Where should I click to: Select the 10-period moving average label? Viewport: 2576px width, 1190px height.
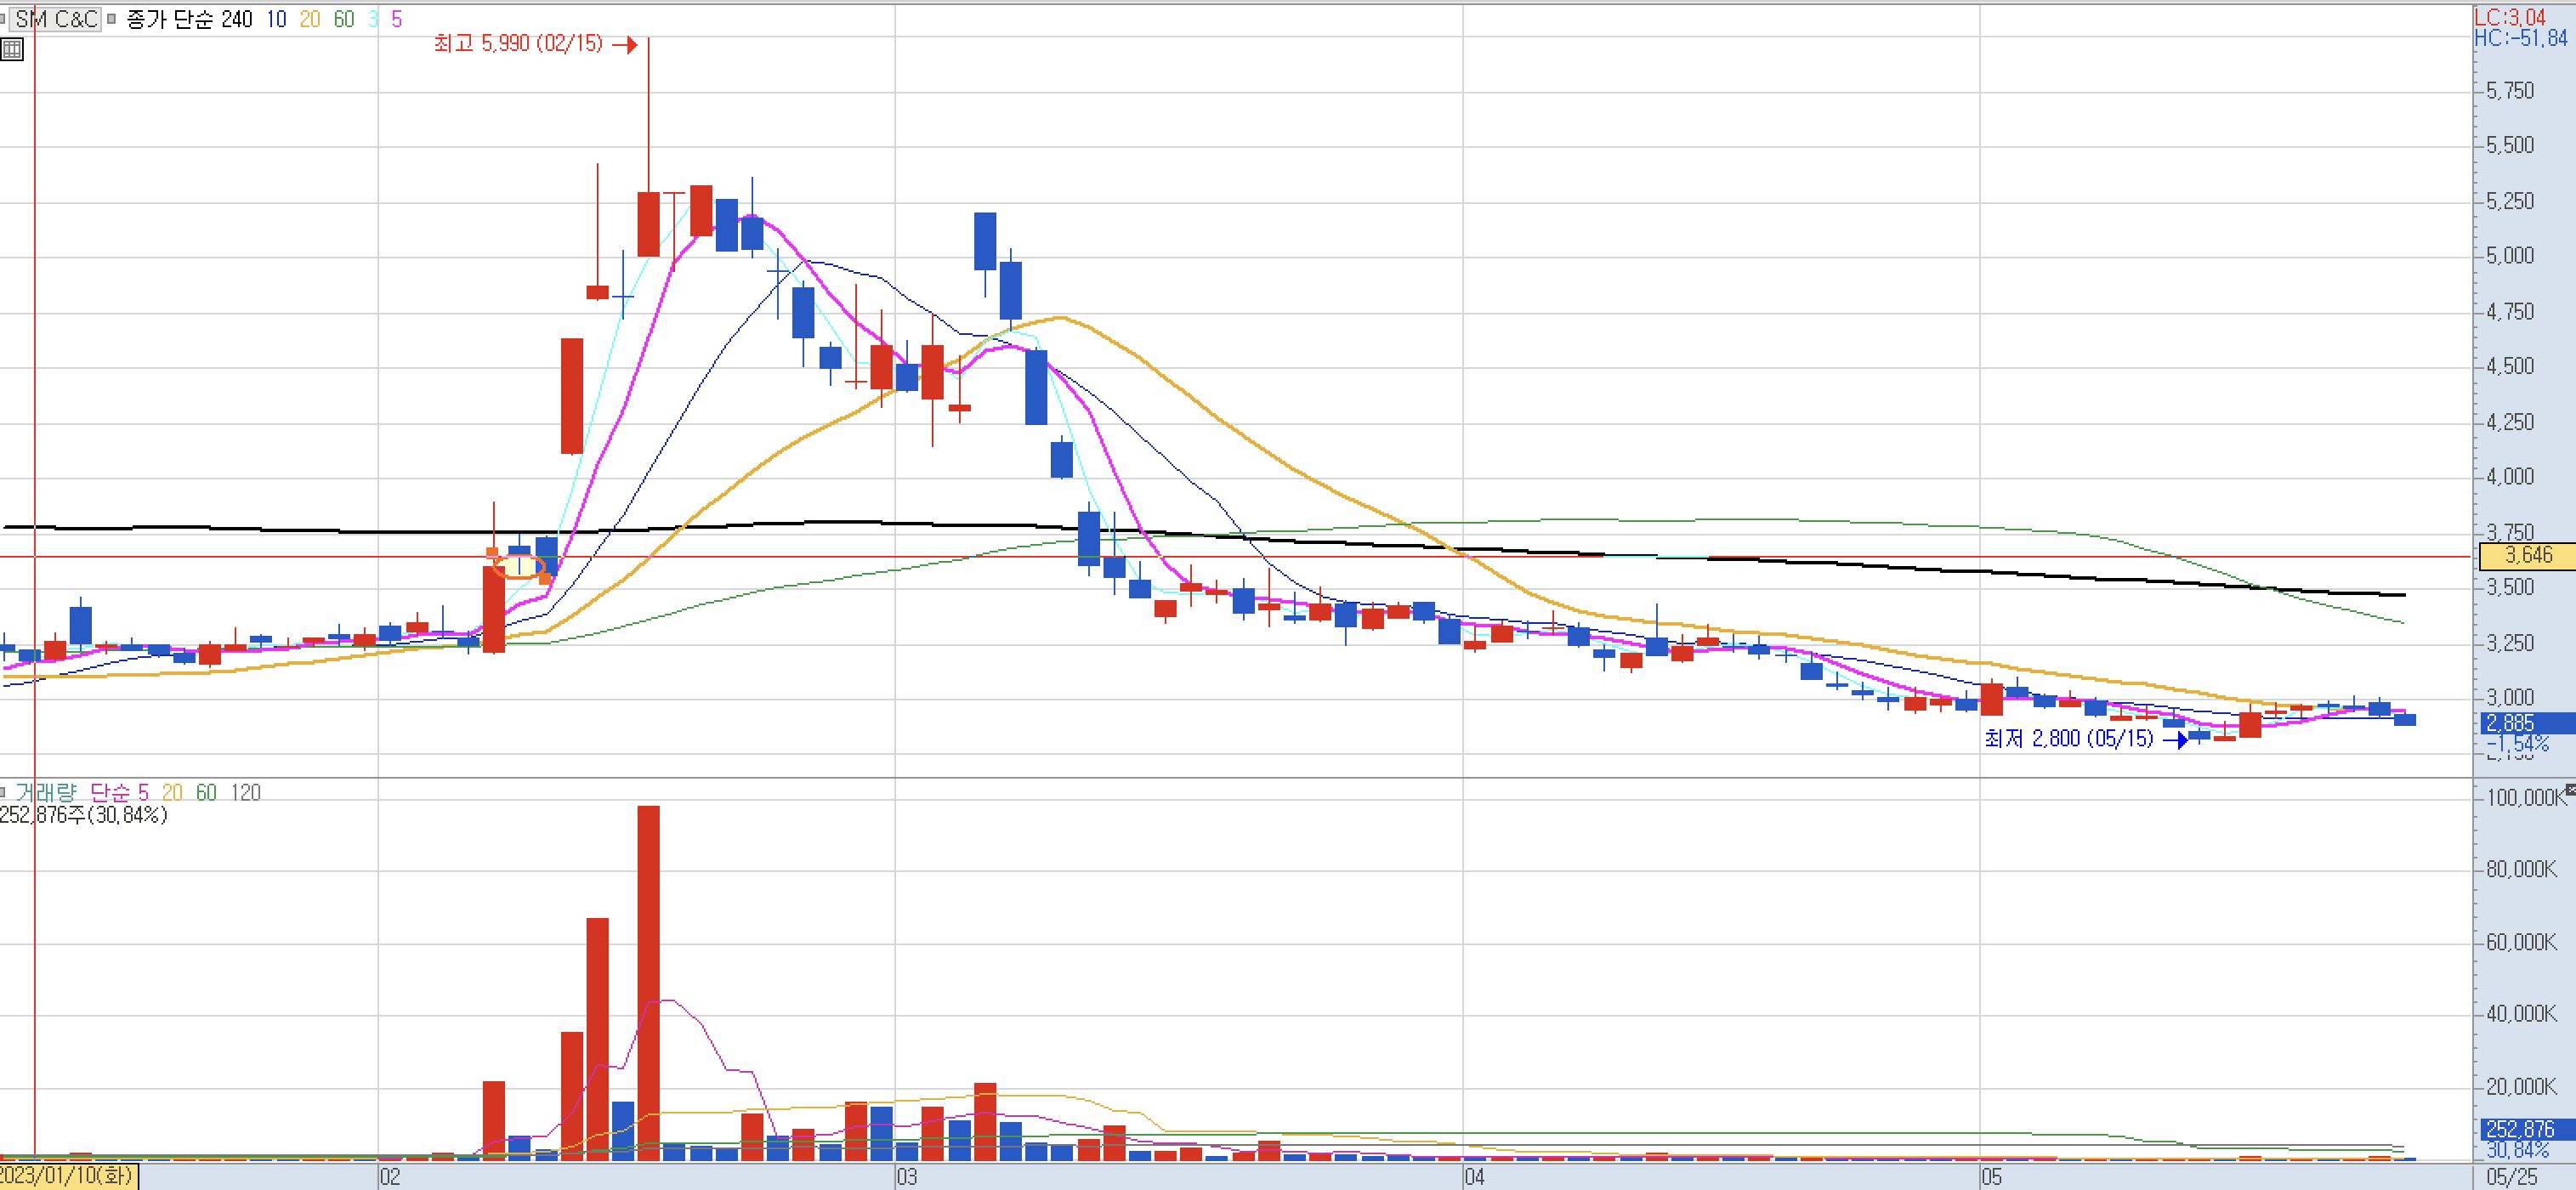coord(276,19)
